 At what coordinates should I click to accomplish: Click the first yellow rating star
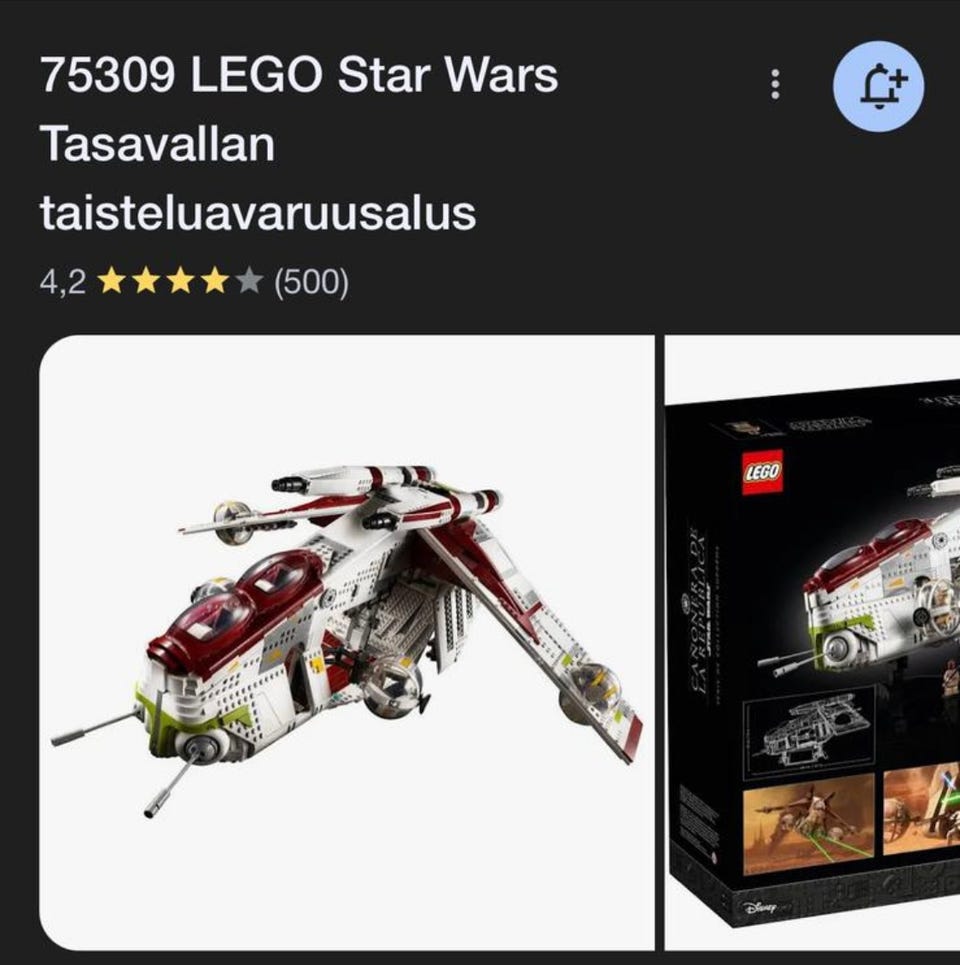[x=111, y=281]
